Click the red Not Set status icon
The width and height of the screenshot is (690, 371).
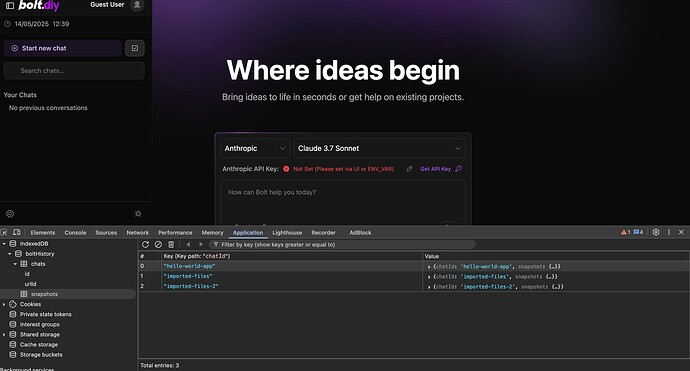point(286,169)
